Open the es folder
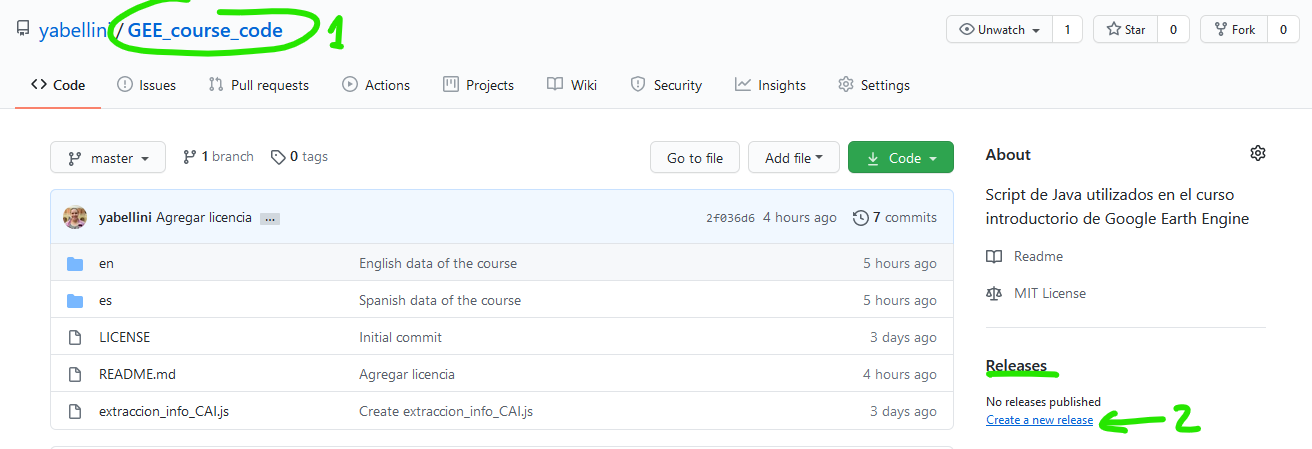The width and height of the screenshot is (1312, 449). click(x=105, y=300)
